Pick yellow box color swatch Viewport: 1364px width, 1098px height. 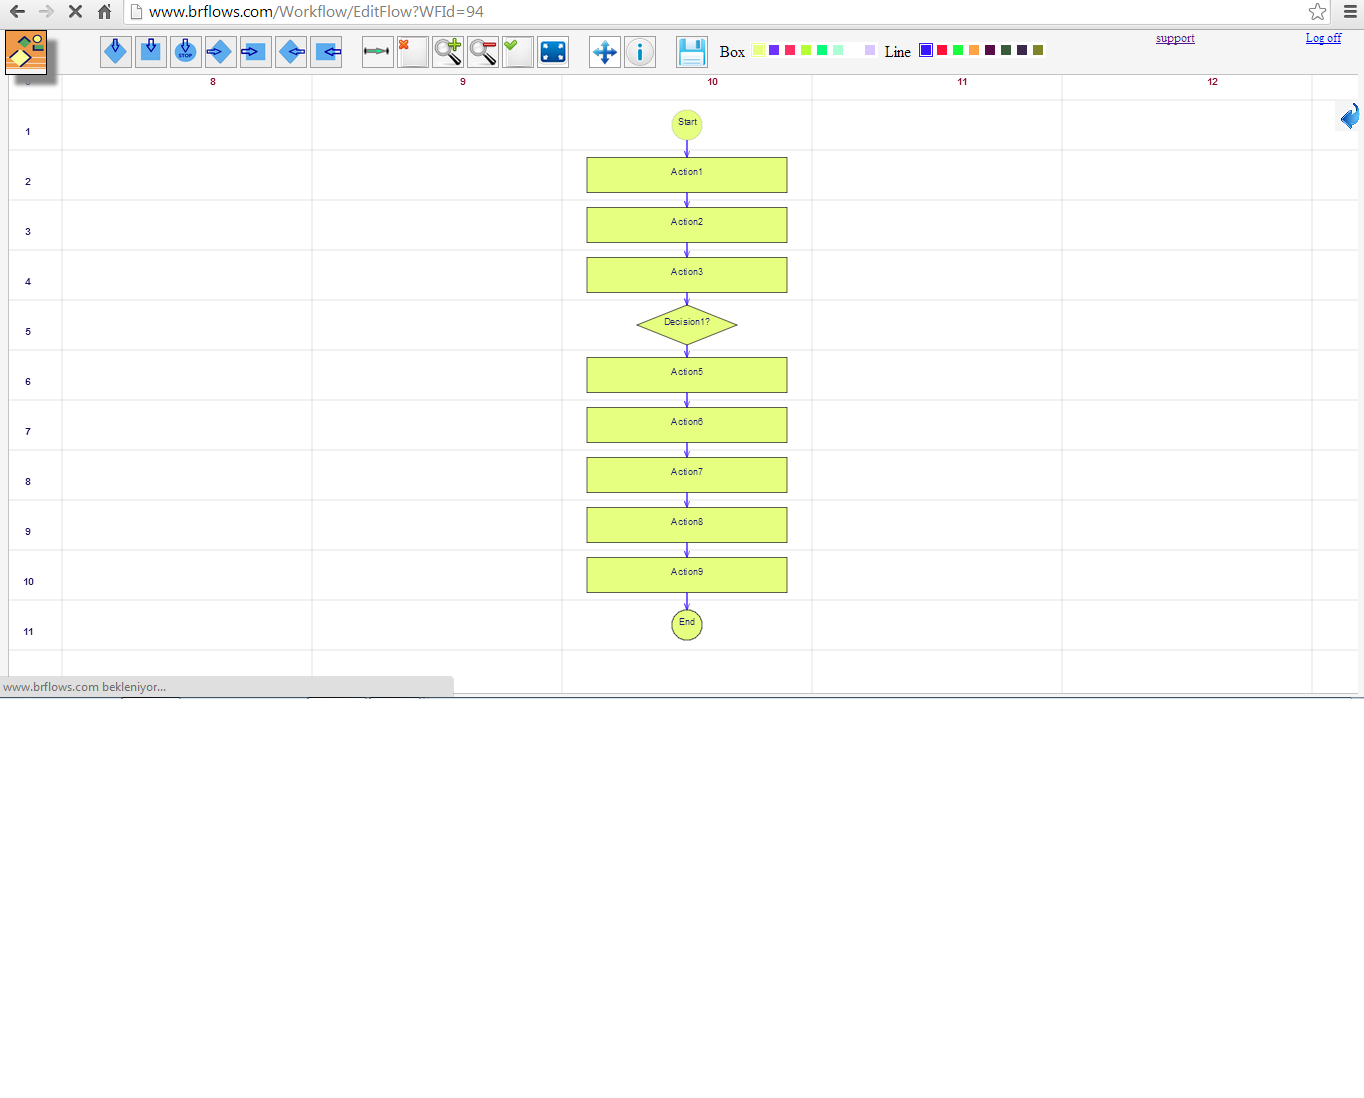tap(758, 50)
